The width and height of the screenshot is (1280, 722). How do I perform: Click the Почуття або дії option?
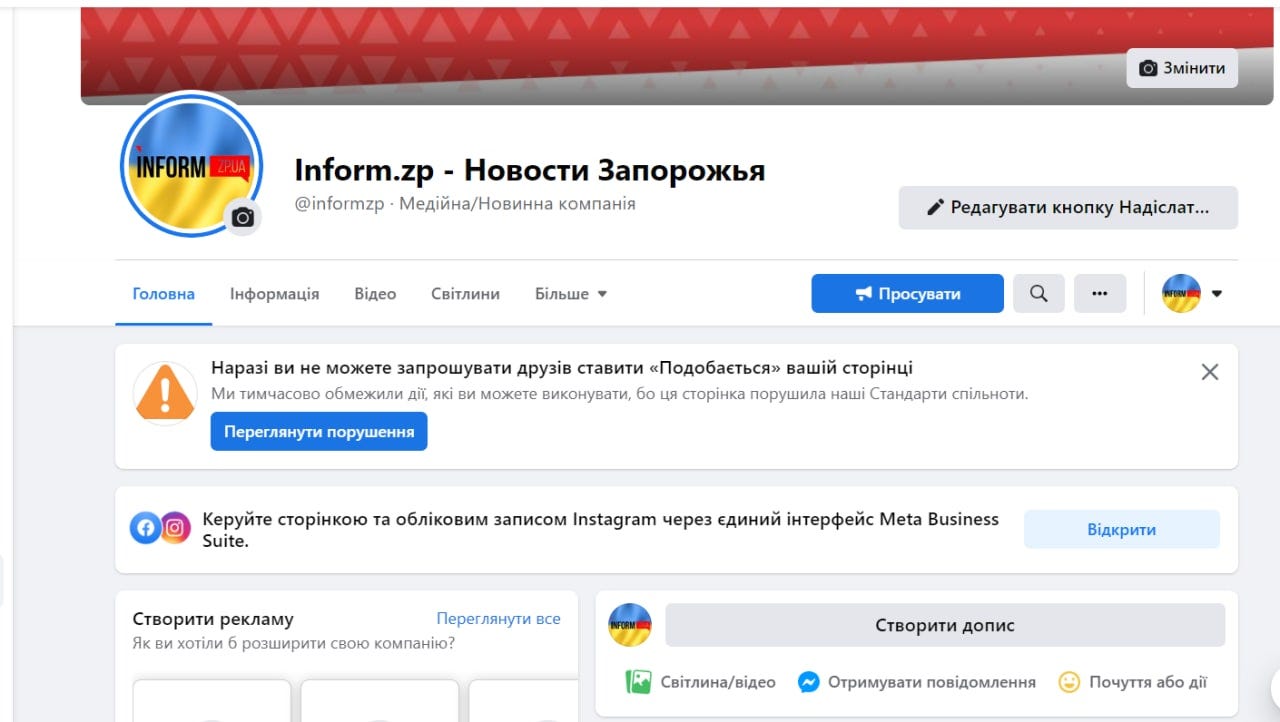1133,682
